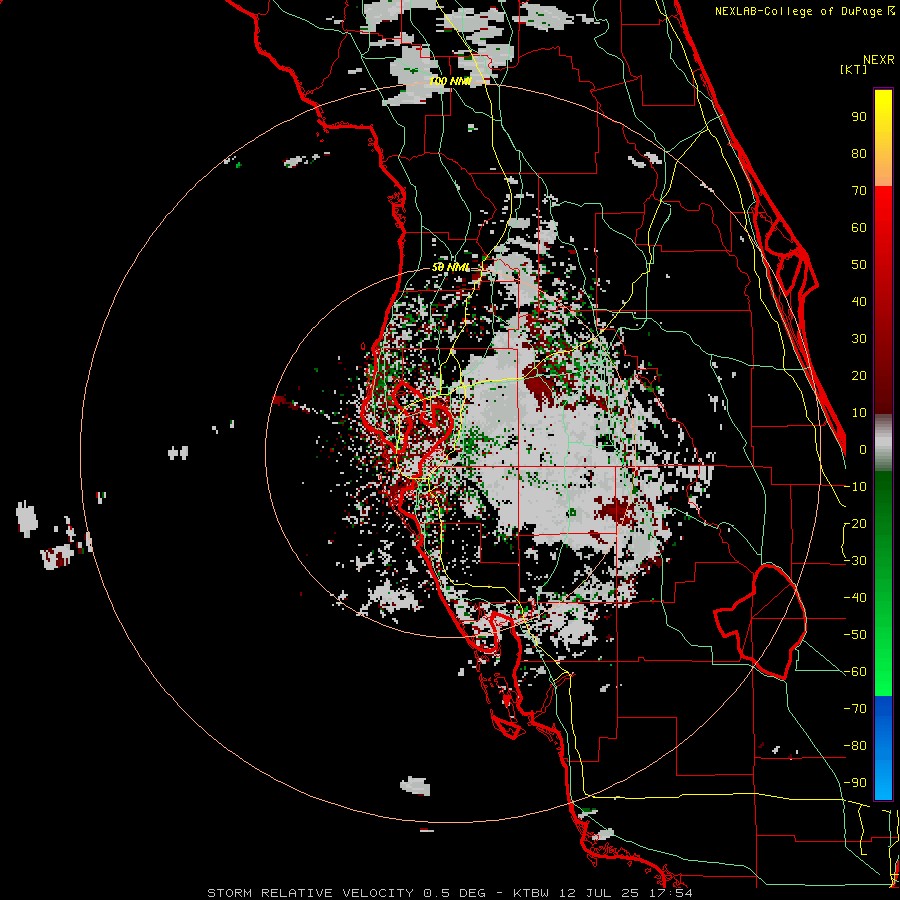900x900 pixels.
Task: Click the [KT] units label above the scale
Action: pos(853,69)
